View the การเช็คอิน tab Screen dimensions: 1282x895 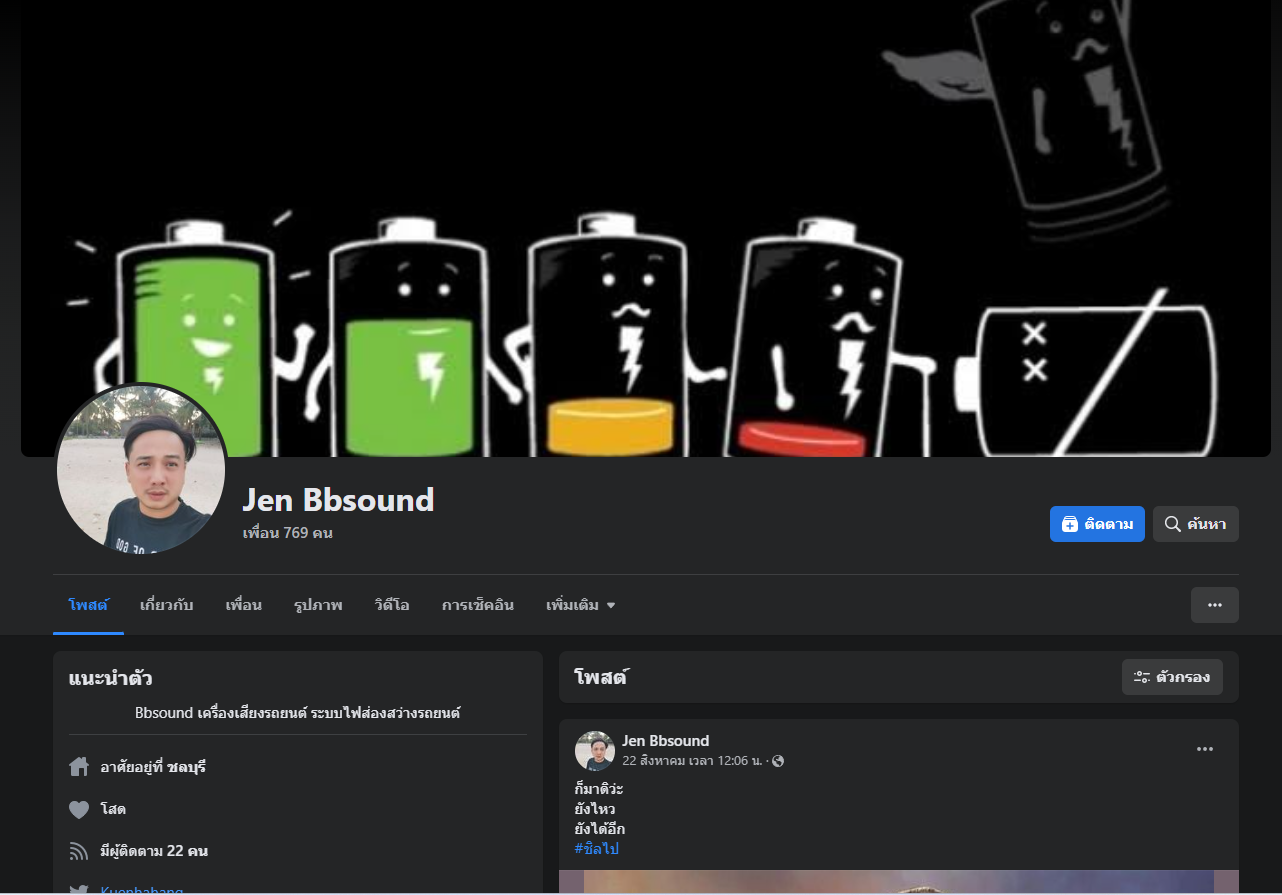point(478,605)
